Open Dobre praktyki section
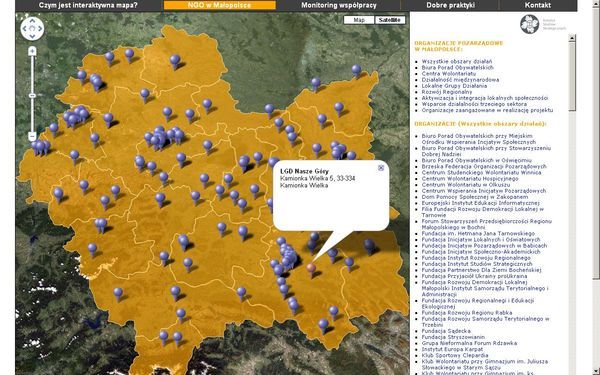600x375 pixels. click(x=450, y=5)
